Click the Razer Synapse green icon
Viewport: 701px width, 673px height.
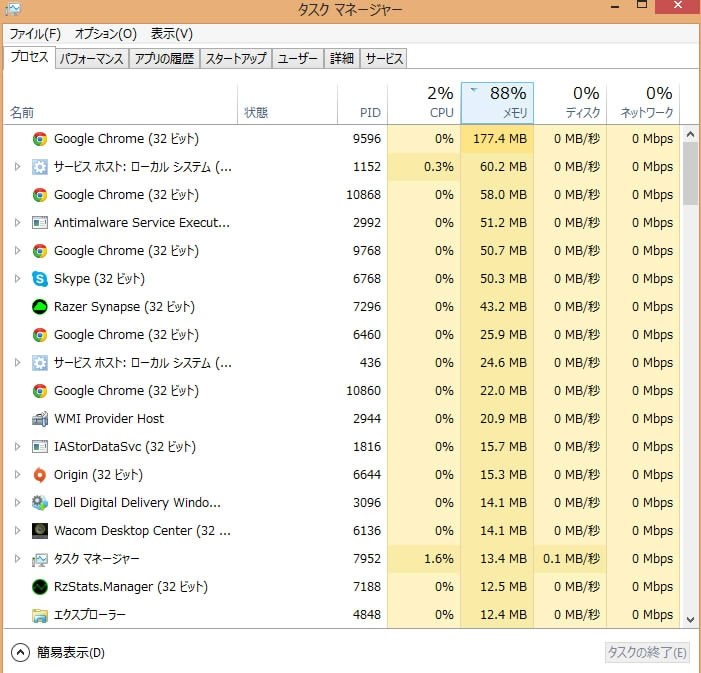(40, 307)
